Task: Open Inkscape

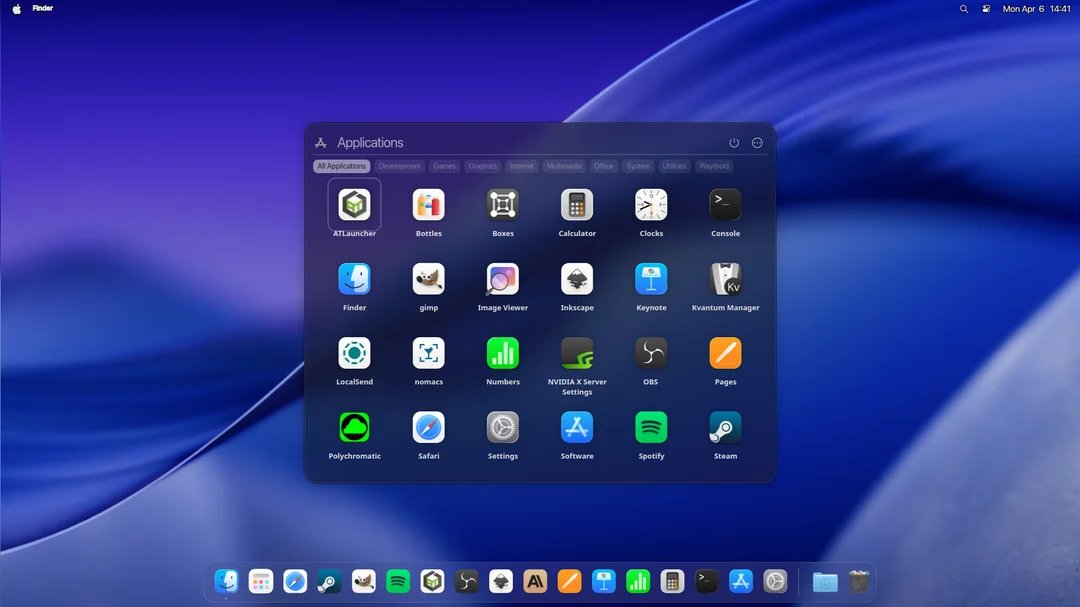Action: pos(577,280)
